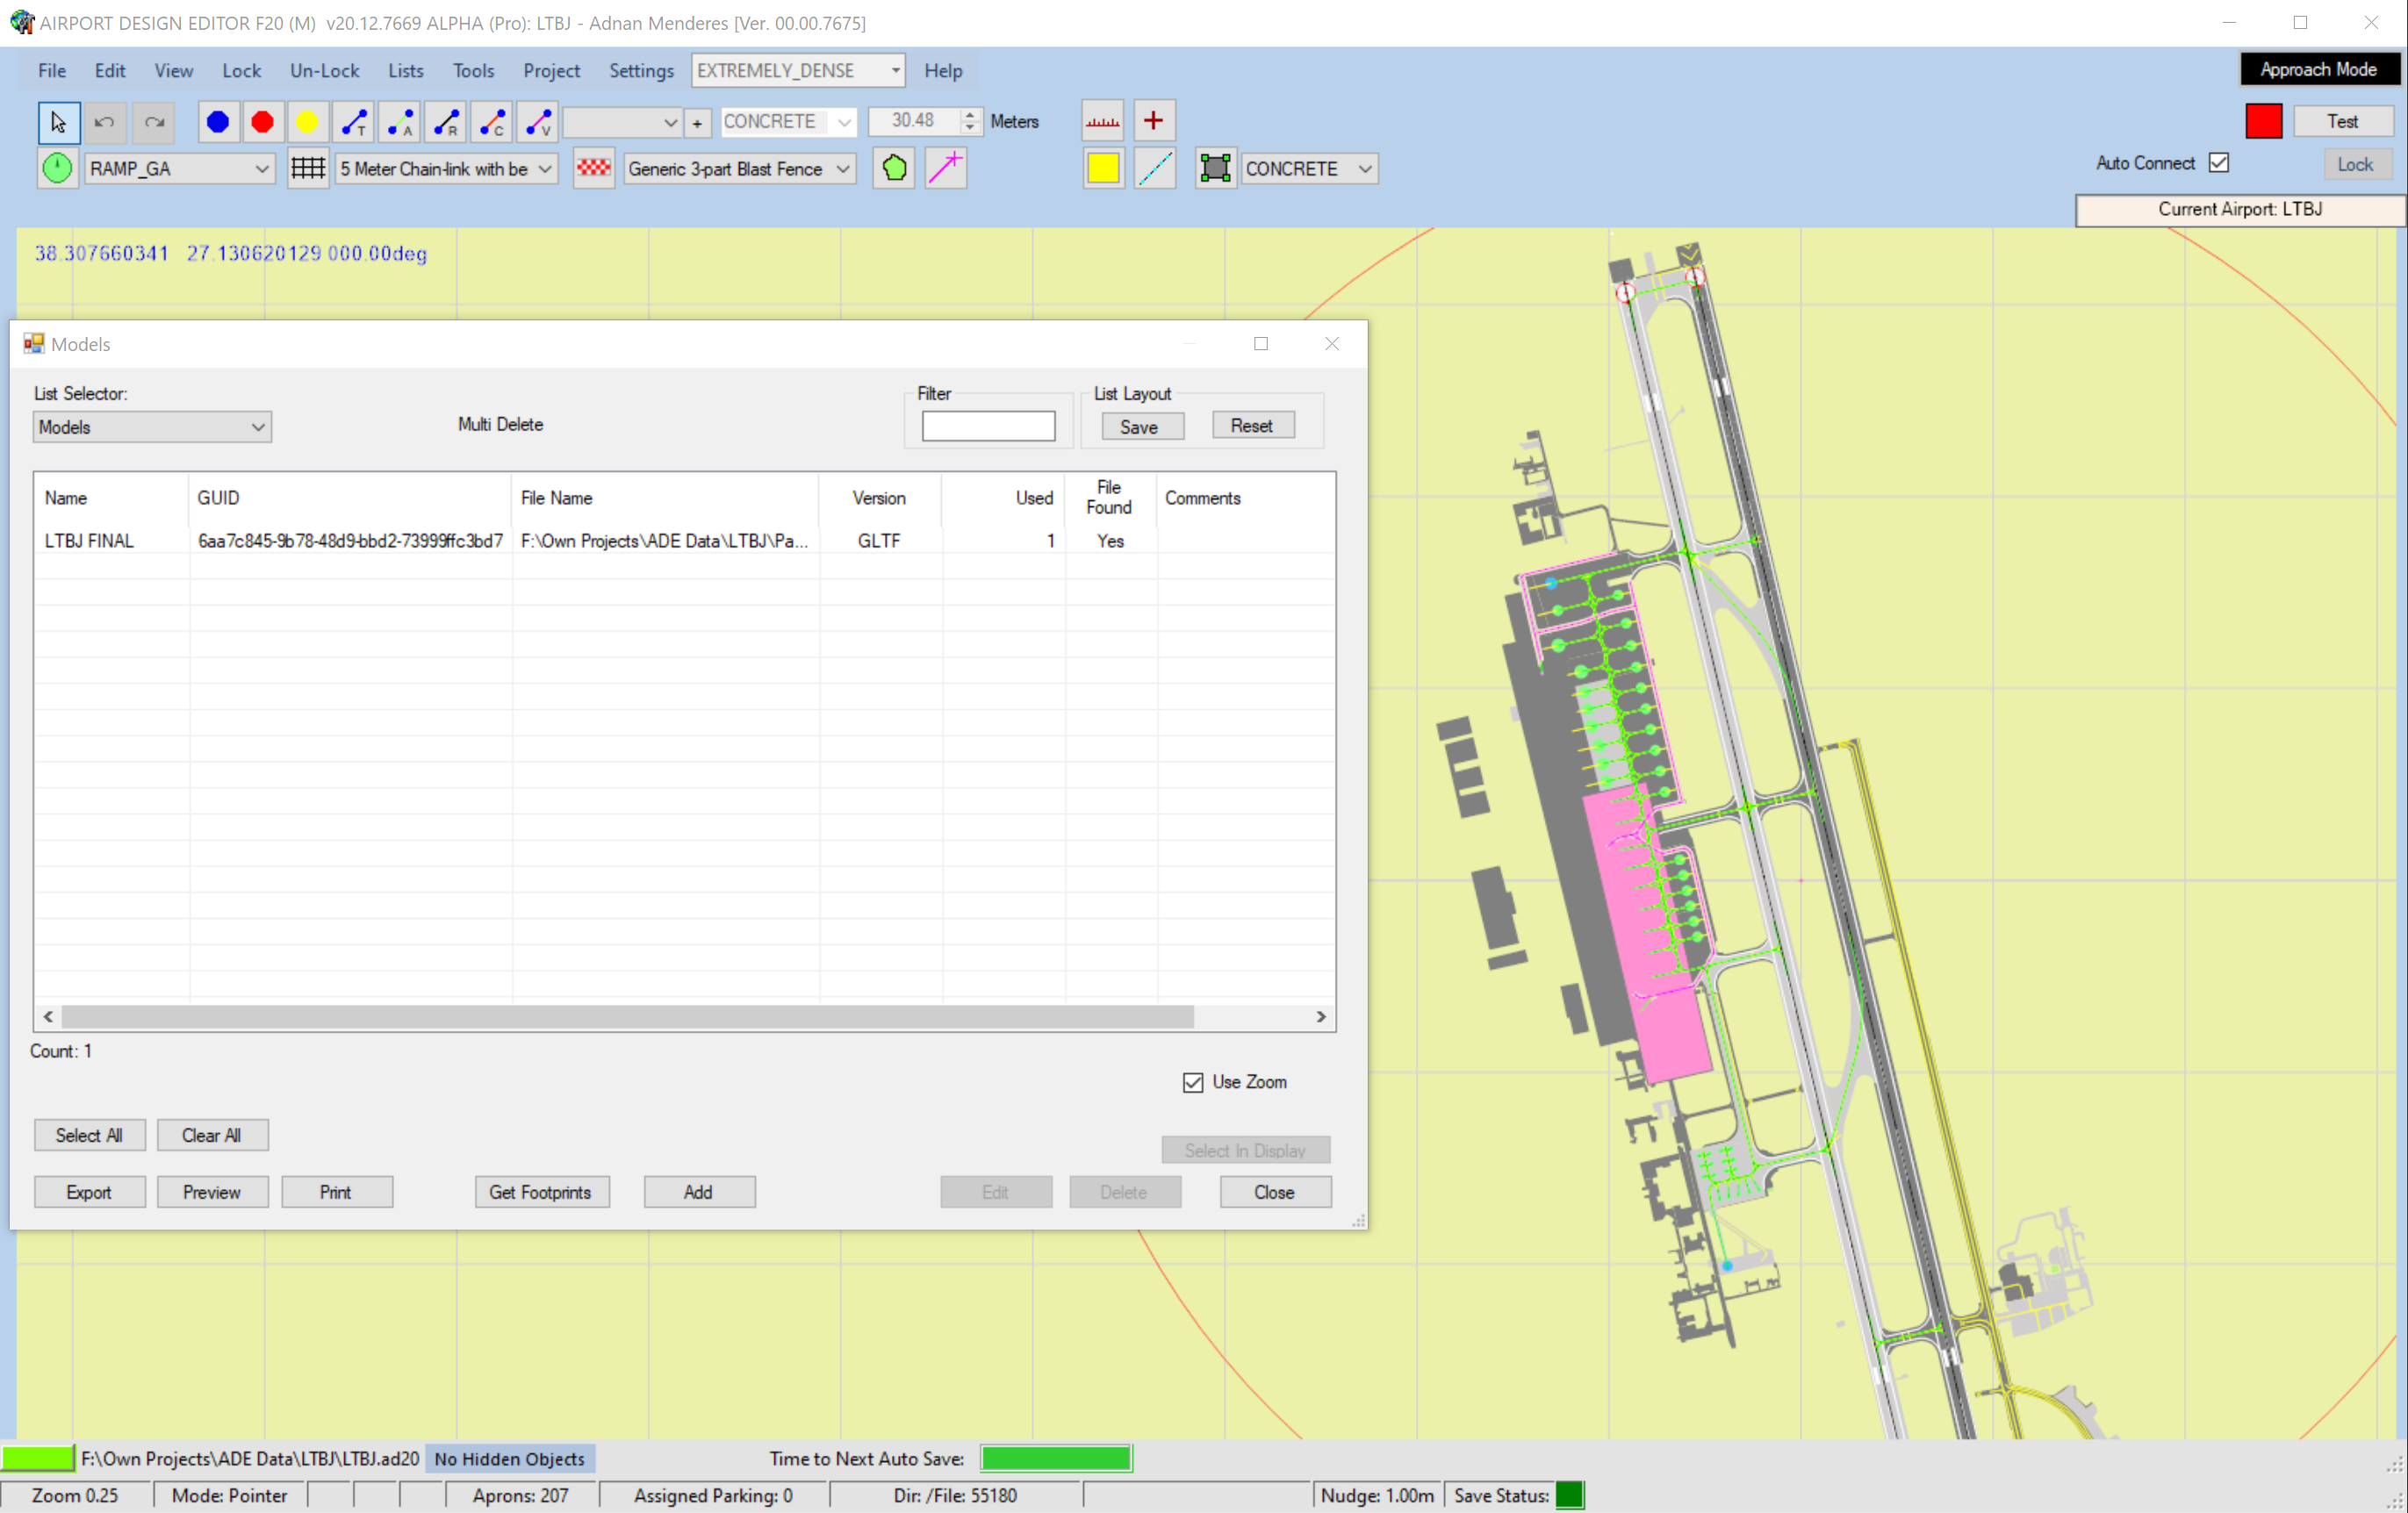The width and height of the screenshot is (2408, 1513).
Task: Pick the yellow octagon node tool
Action: [307, 122]
